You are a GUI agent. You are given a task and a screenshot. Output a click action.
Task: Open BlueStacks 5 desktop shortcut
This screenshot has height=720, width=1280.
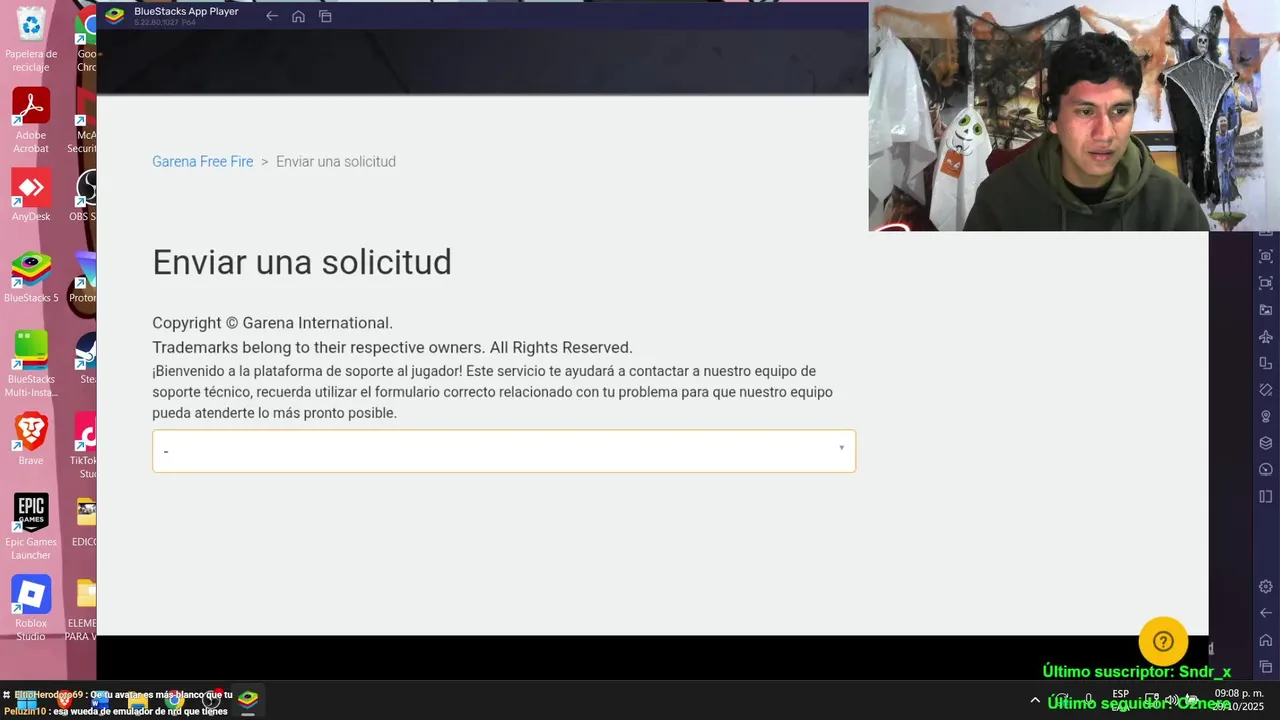(31, 277)
